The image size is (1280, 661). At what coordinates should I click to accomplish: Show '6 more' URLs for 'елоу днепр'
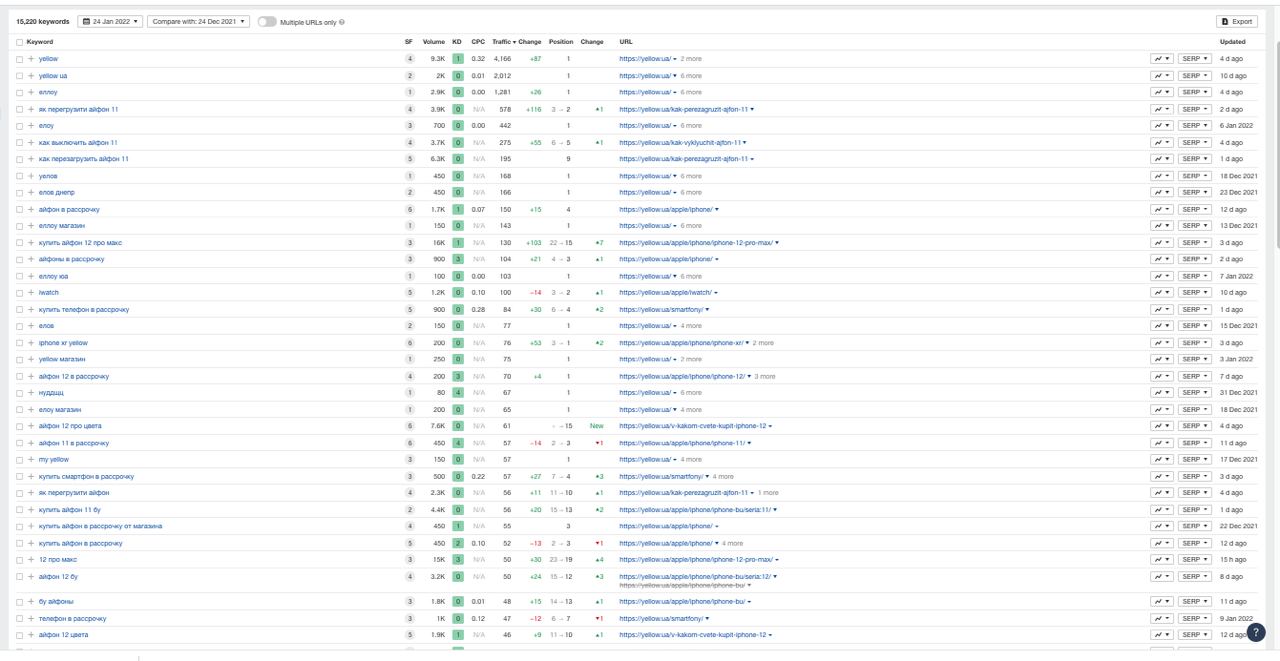coord(691,192)
